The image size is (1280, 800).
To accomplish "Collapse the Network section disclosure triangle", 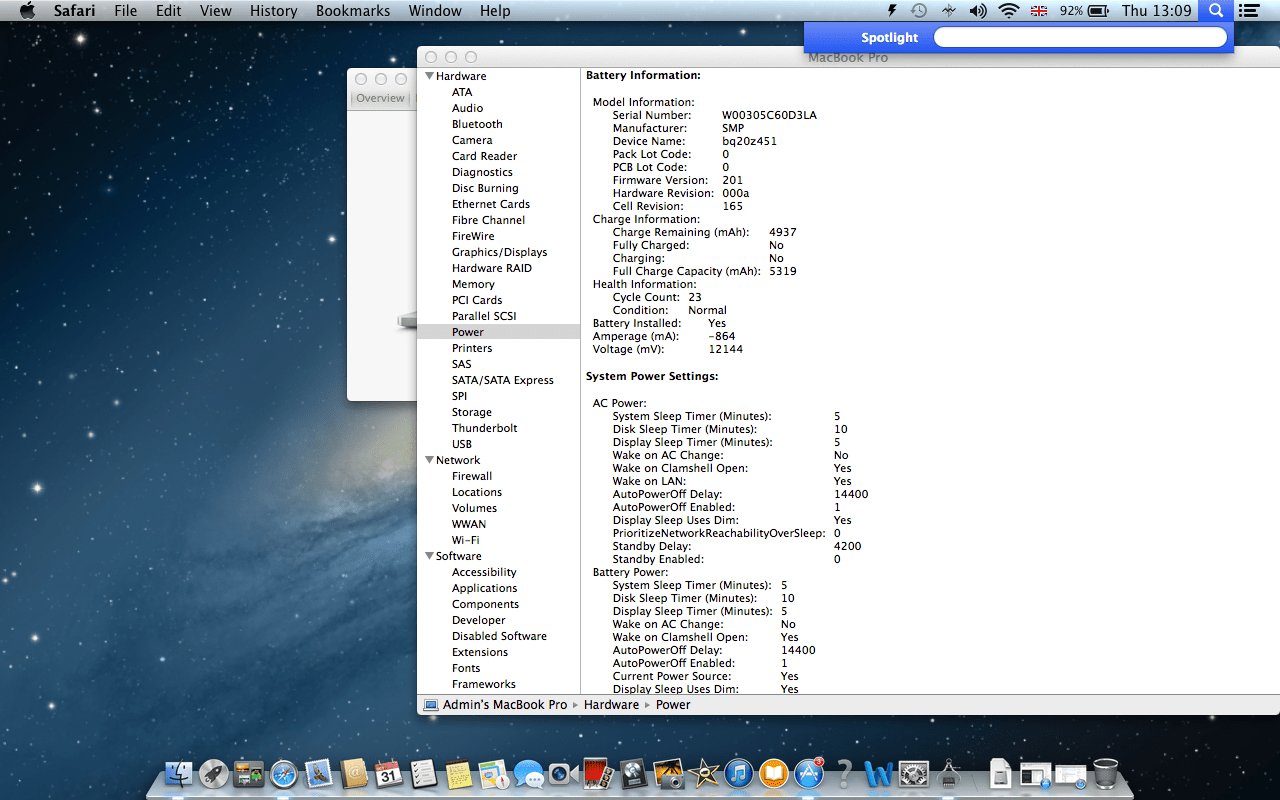I will click(x=430, y=460).
